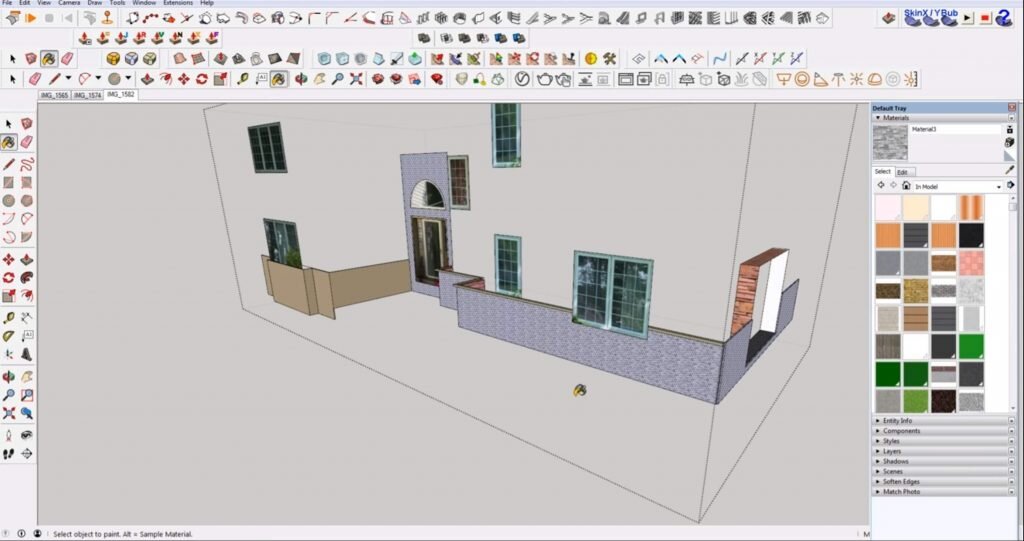Click the orange play arrow toolbar icon
This screenshot has height=541, width=1024.
(30, 18)
